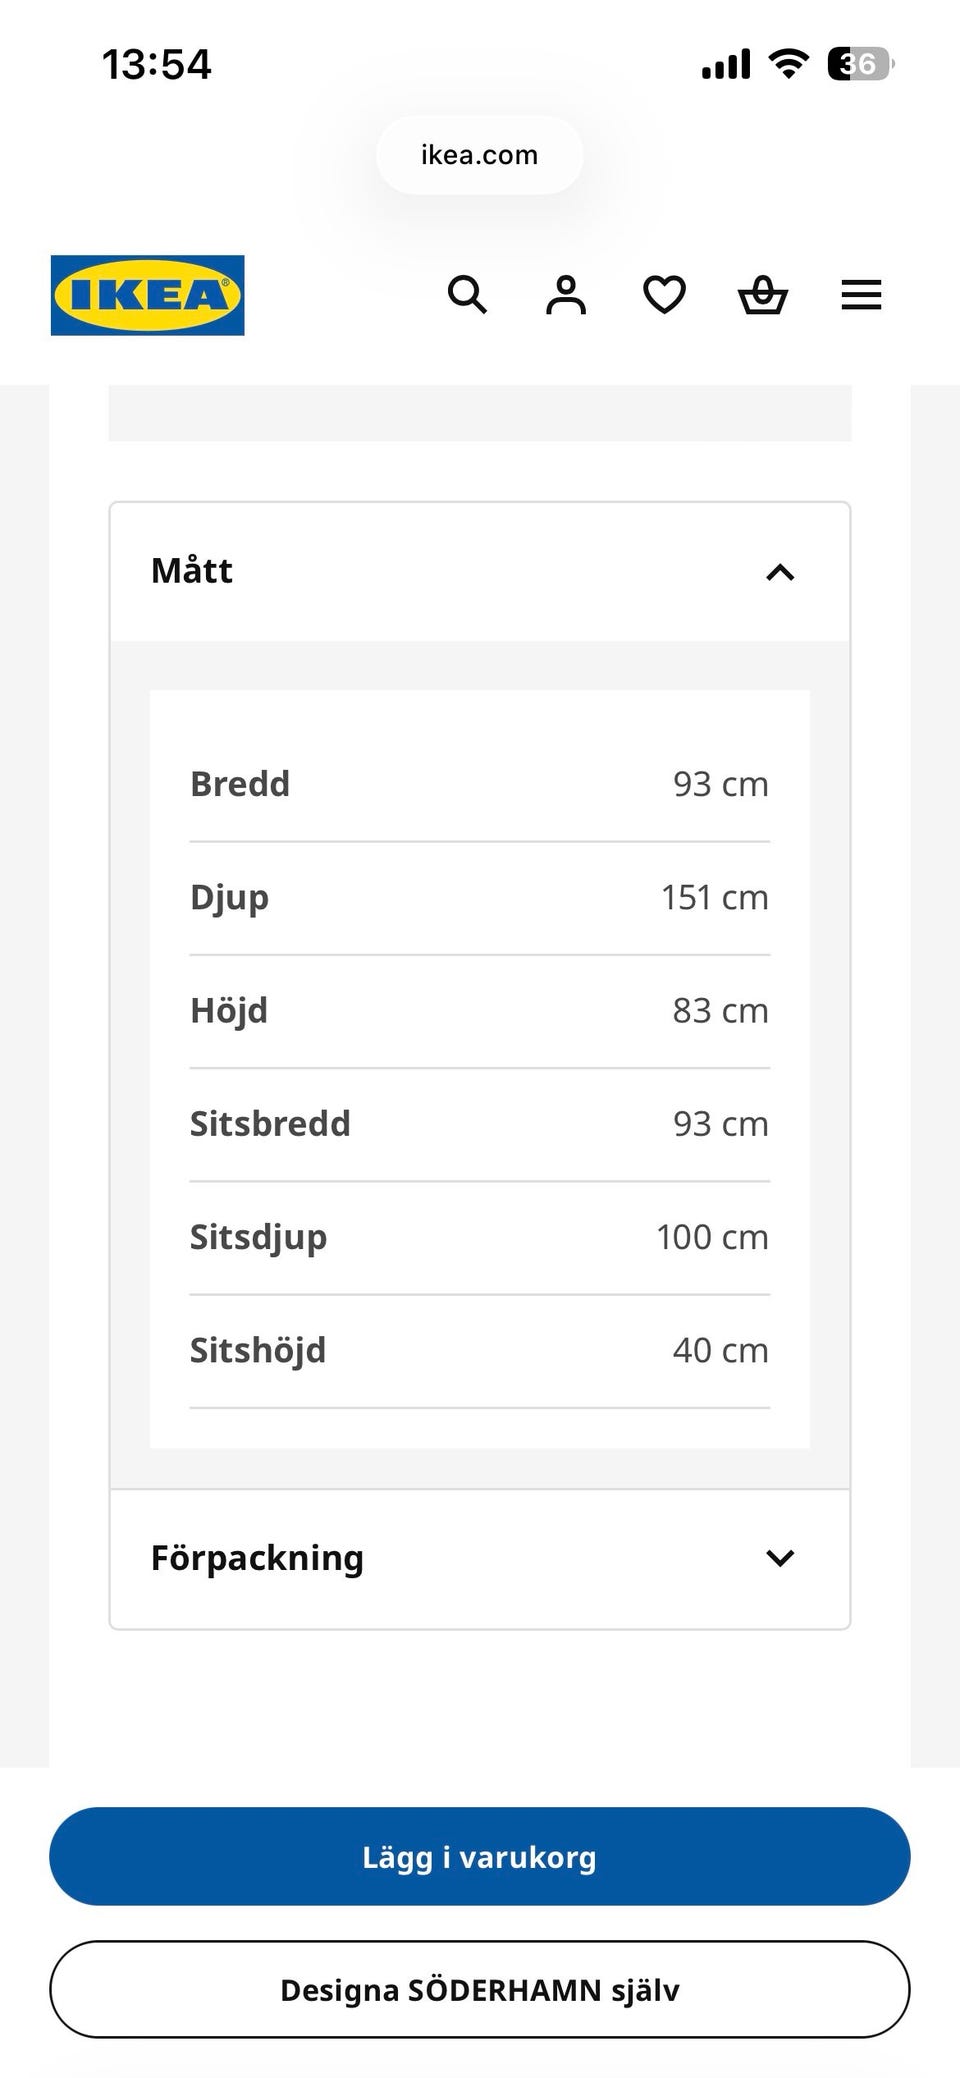The image size is (960, 2078).
Task: Open the user account profile icon
Action: click(x=566, y=295)
